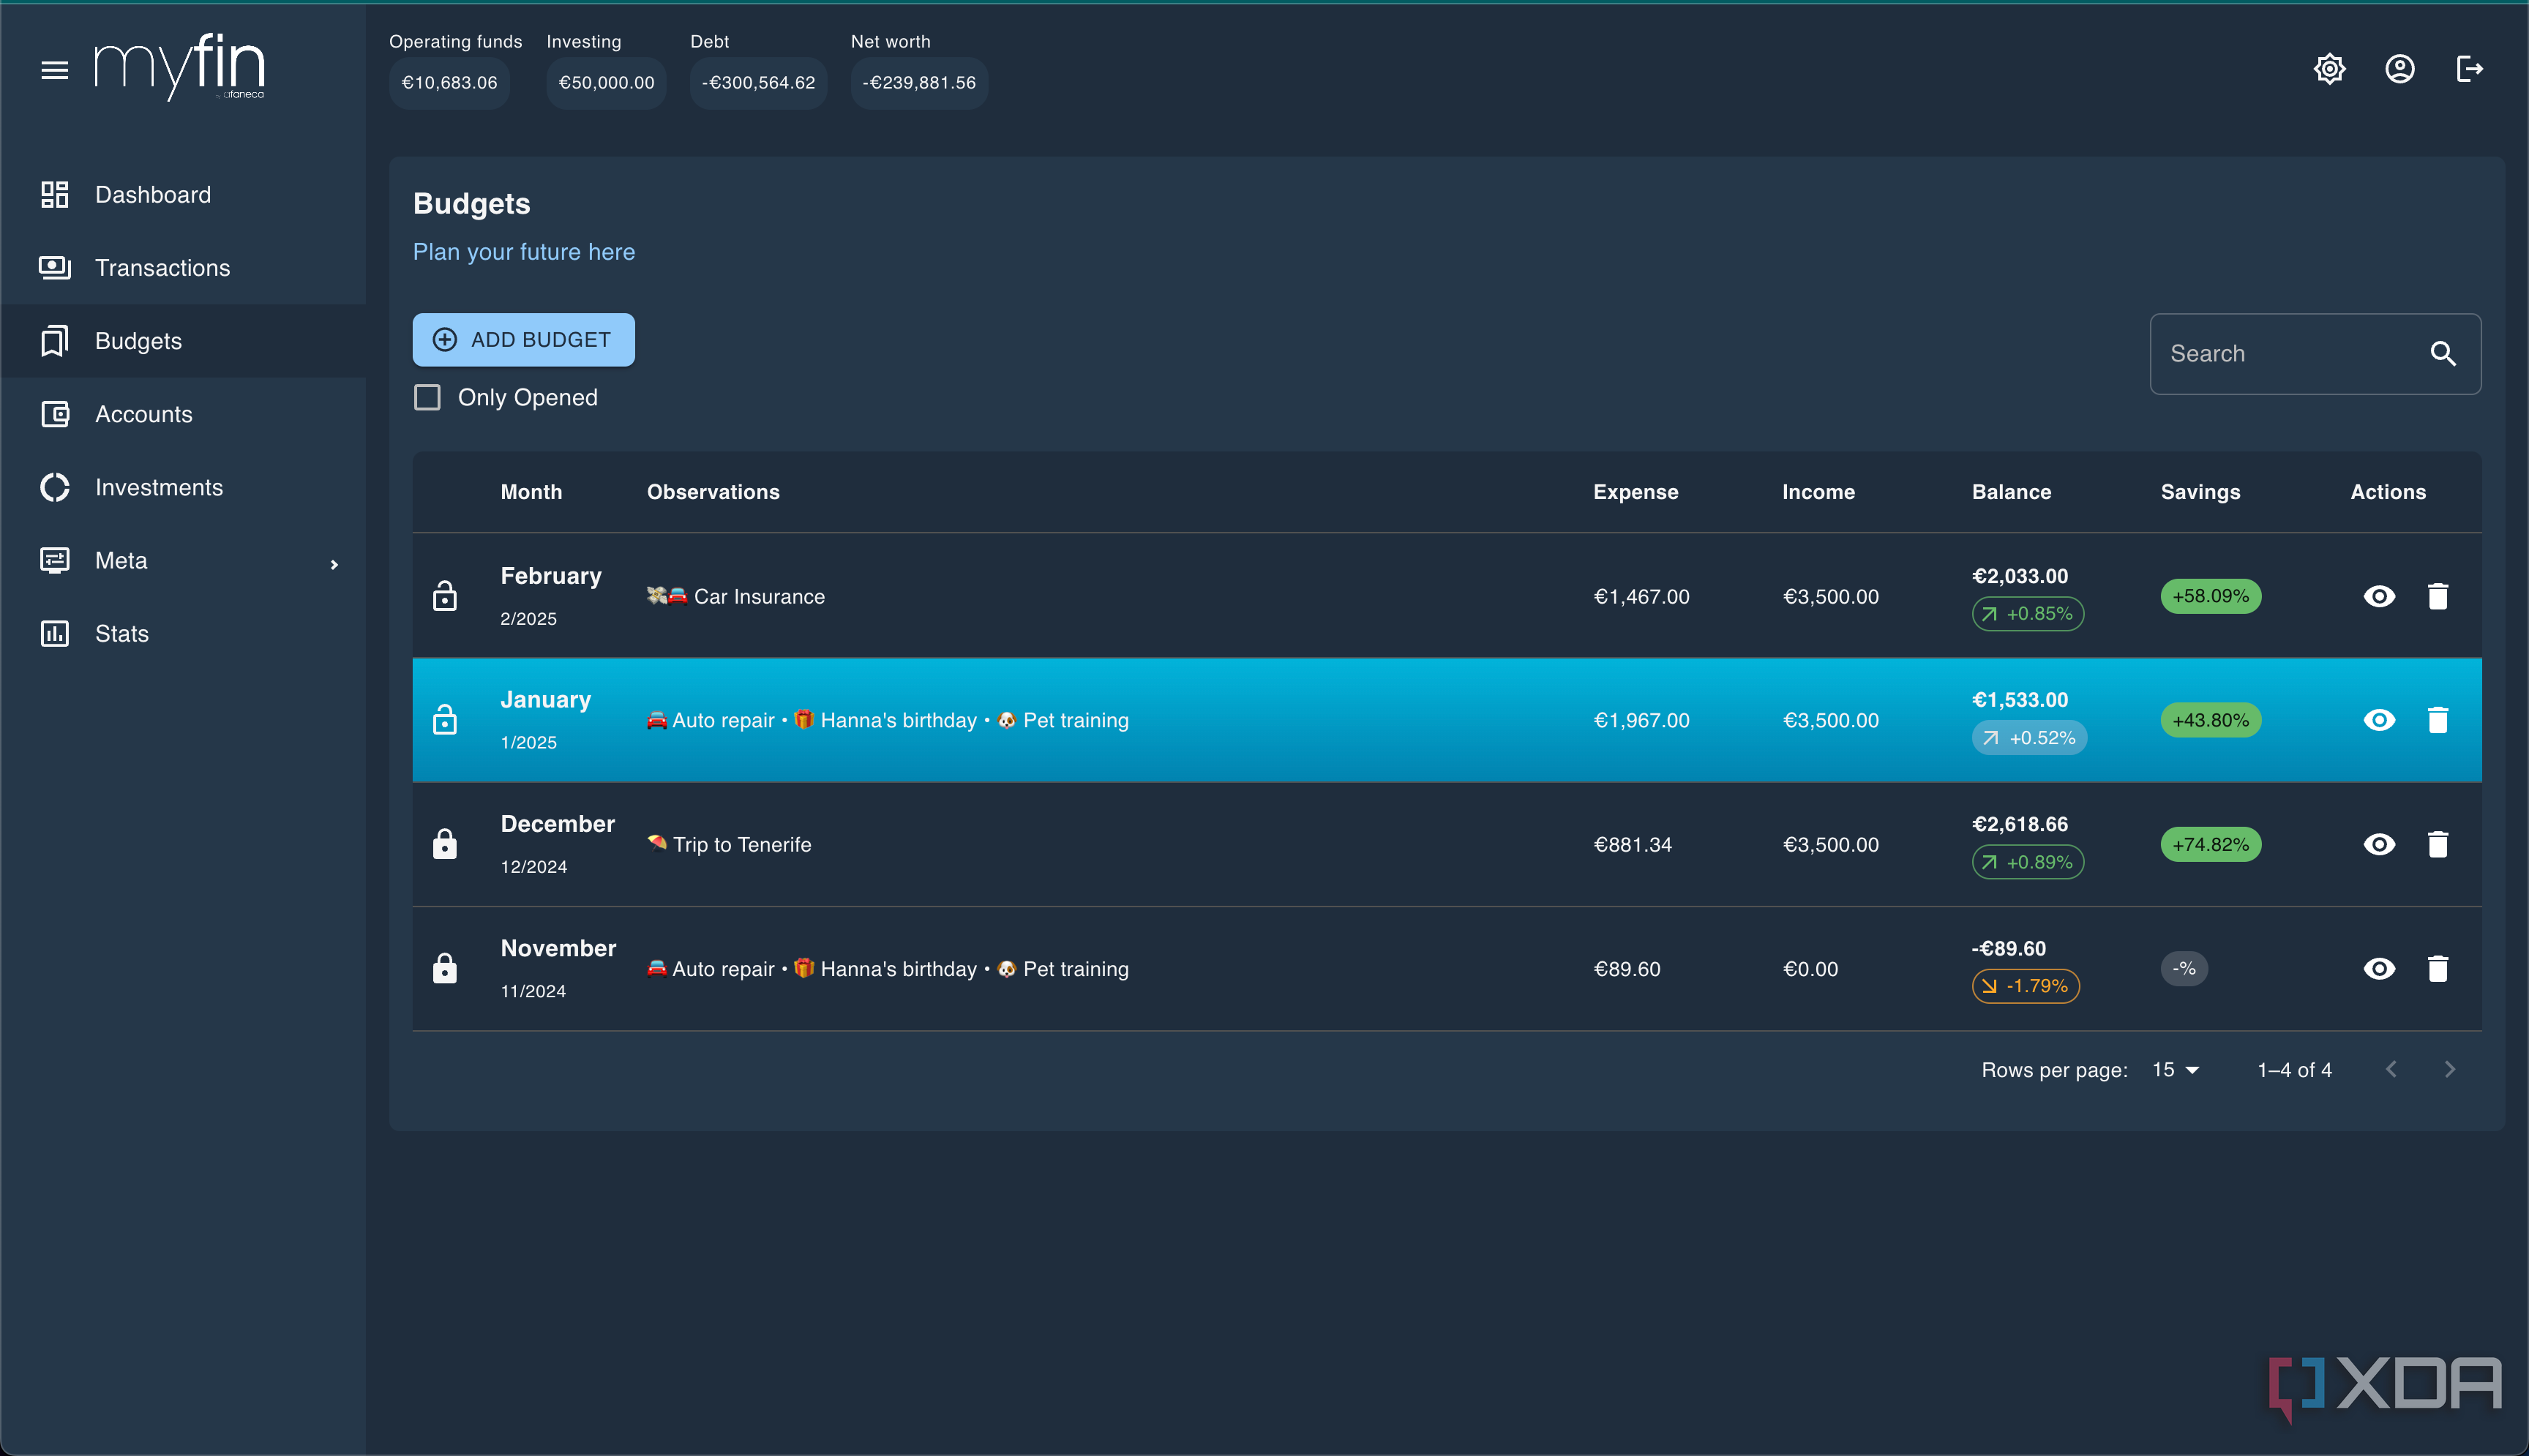Click the open lock icon on January row

(445, 720)
